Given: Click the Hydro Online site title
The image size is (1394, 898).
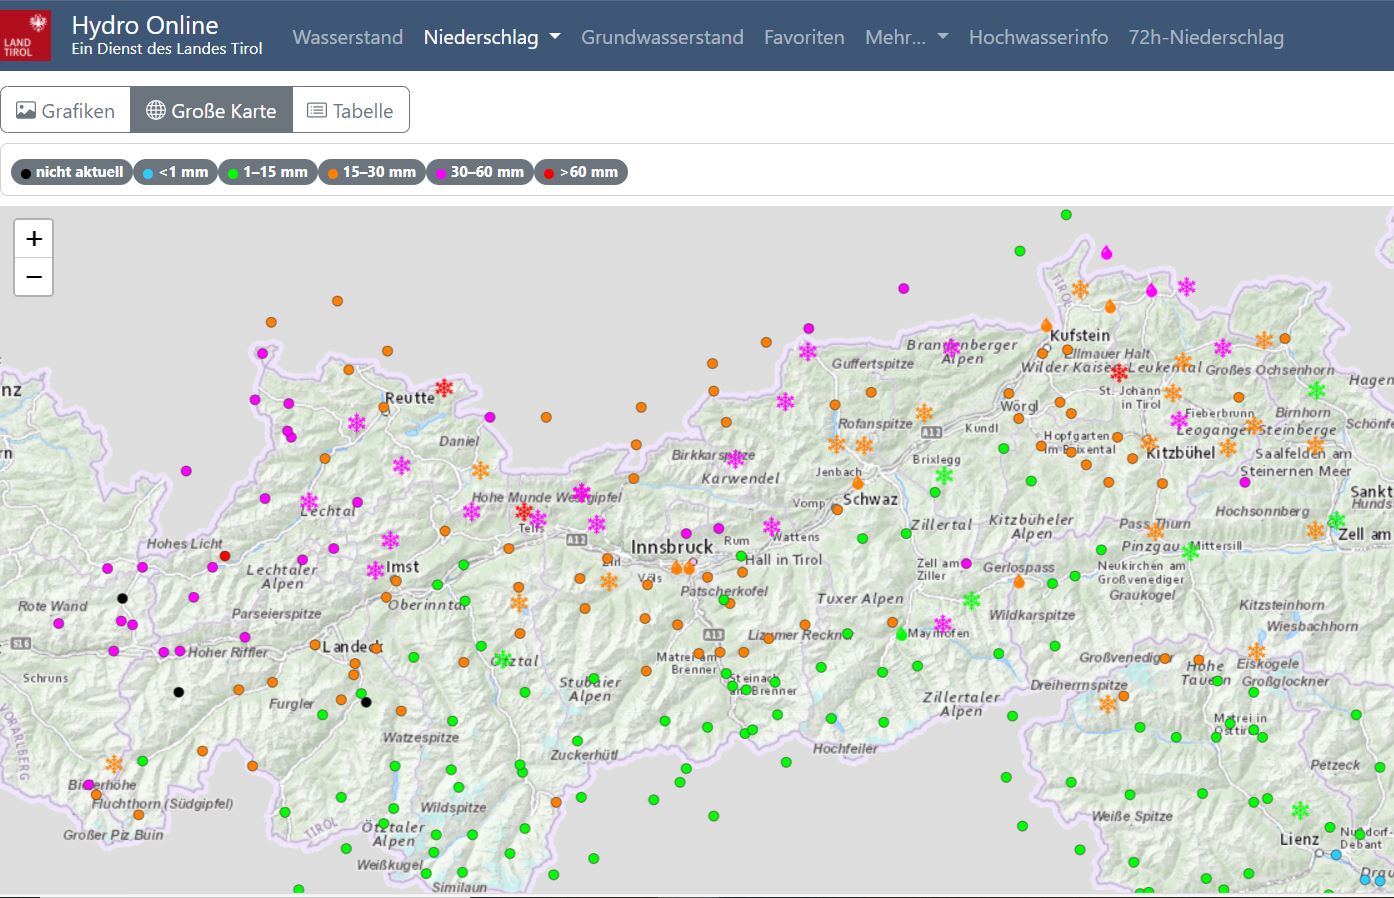Looking at the screenshot, I should click(x=145, y=25).
